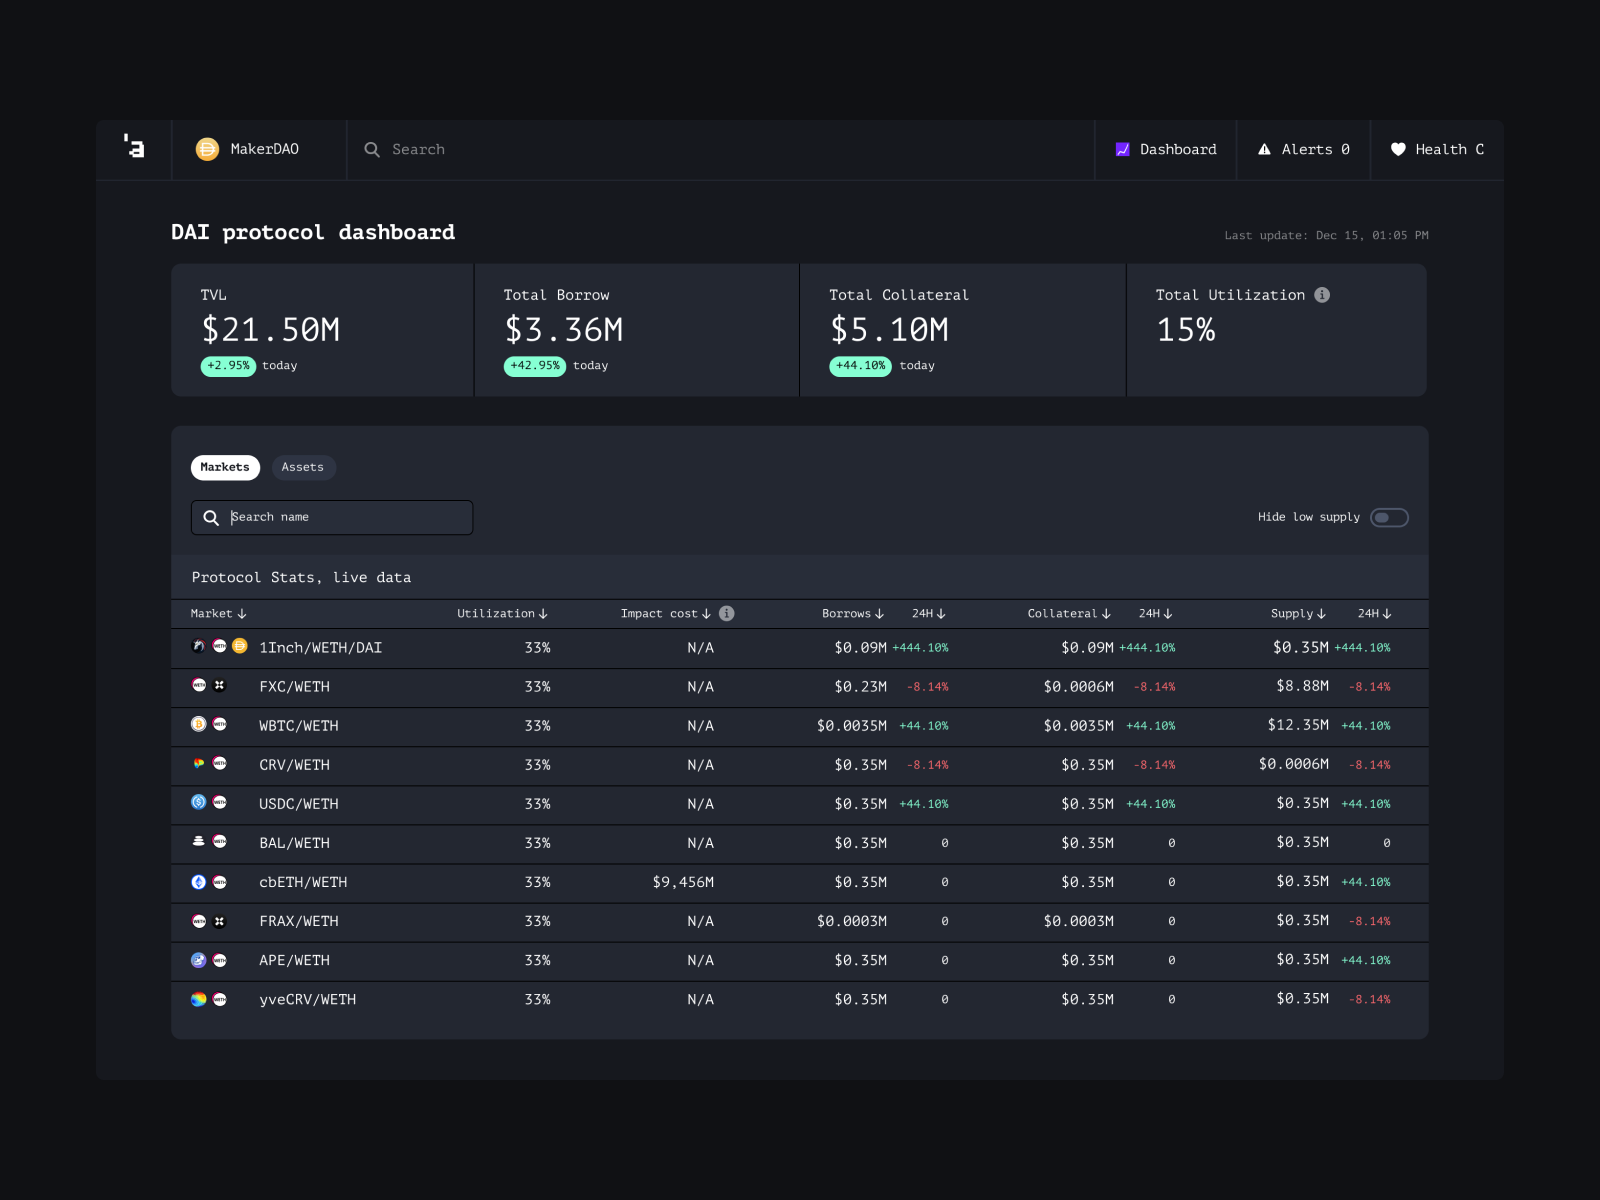Screen dimensions: 1600x1200
Task: Open the FXC/WETH market row
Action: click(800, 687)
